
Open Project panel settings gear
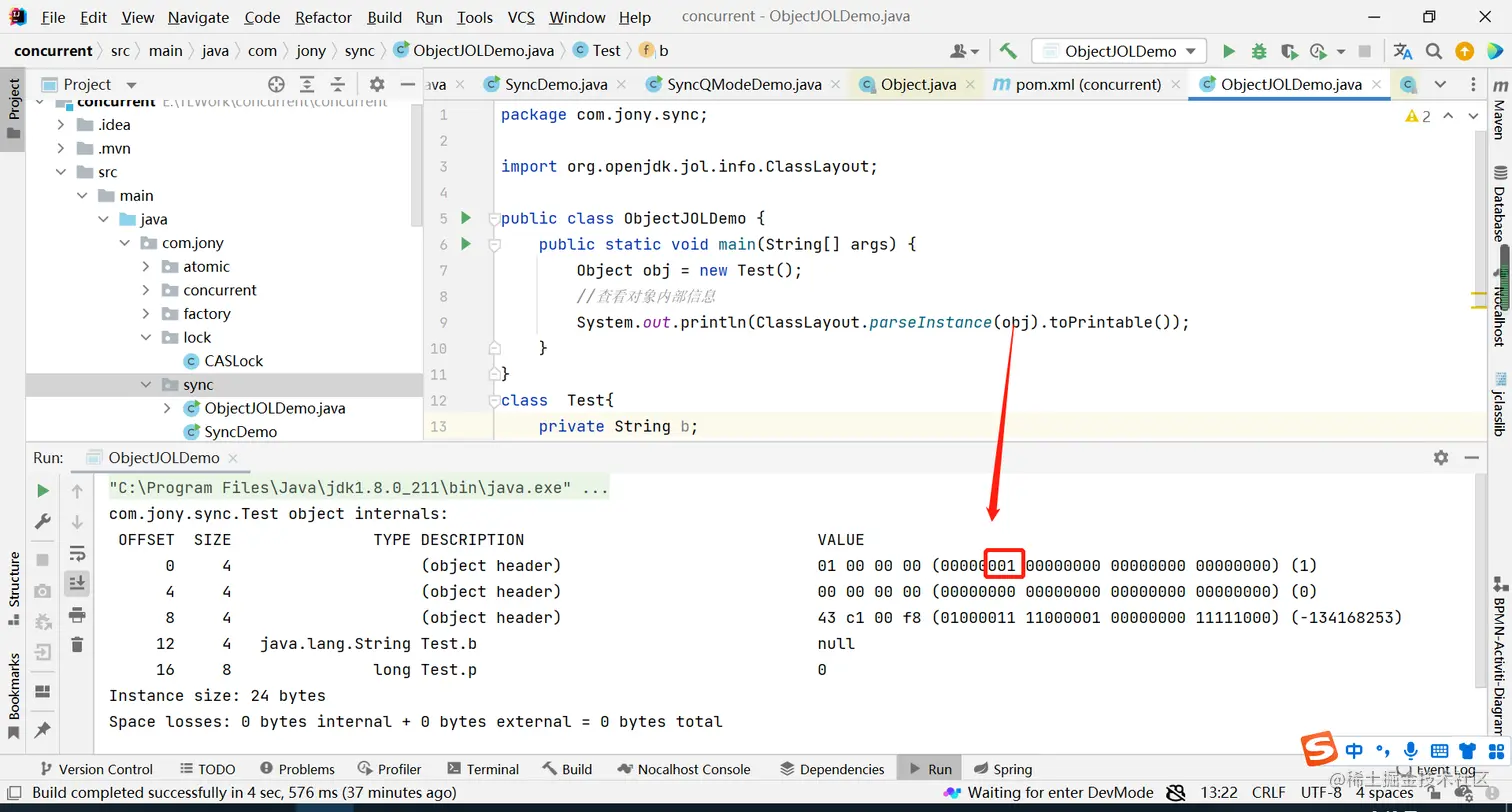tap(377, 85)
